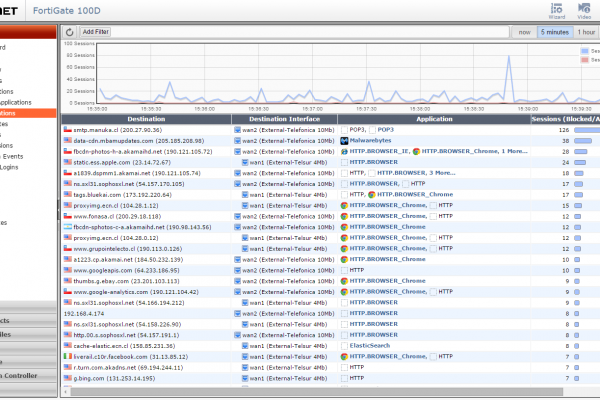Select the '1 hour' time range

586,32
